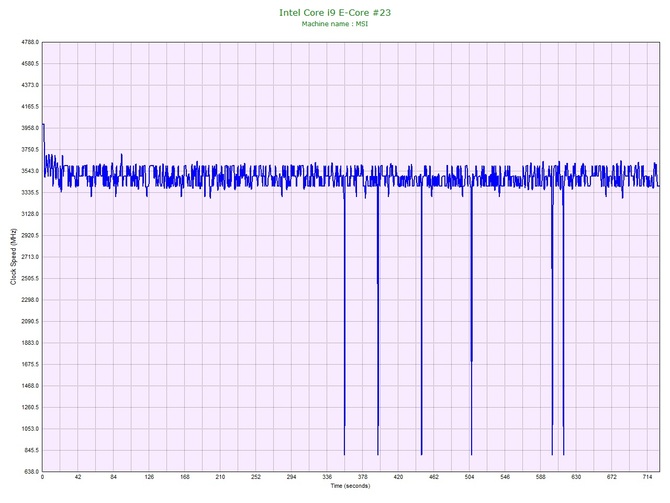670x503 pixels.
Task: Click the 210 x-axis tick label
Action: tap(220, 477)
